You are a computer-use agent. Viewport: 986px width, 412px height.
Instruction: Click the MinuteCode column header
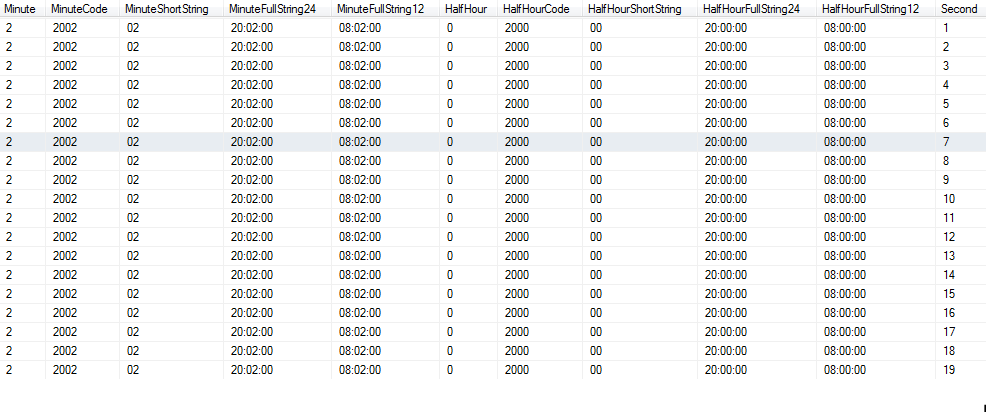(x=78, y=9)
